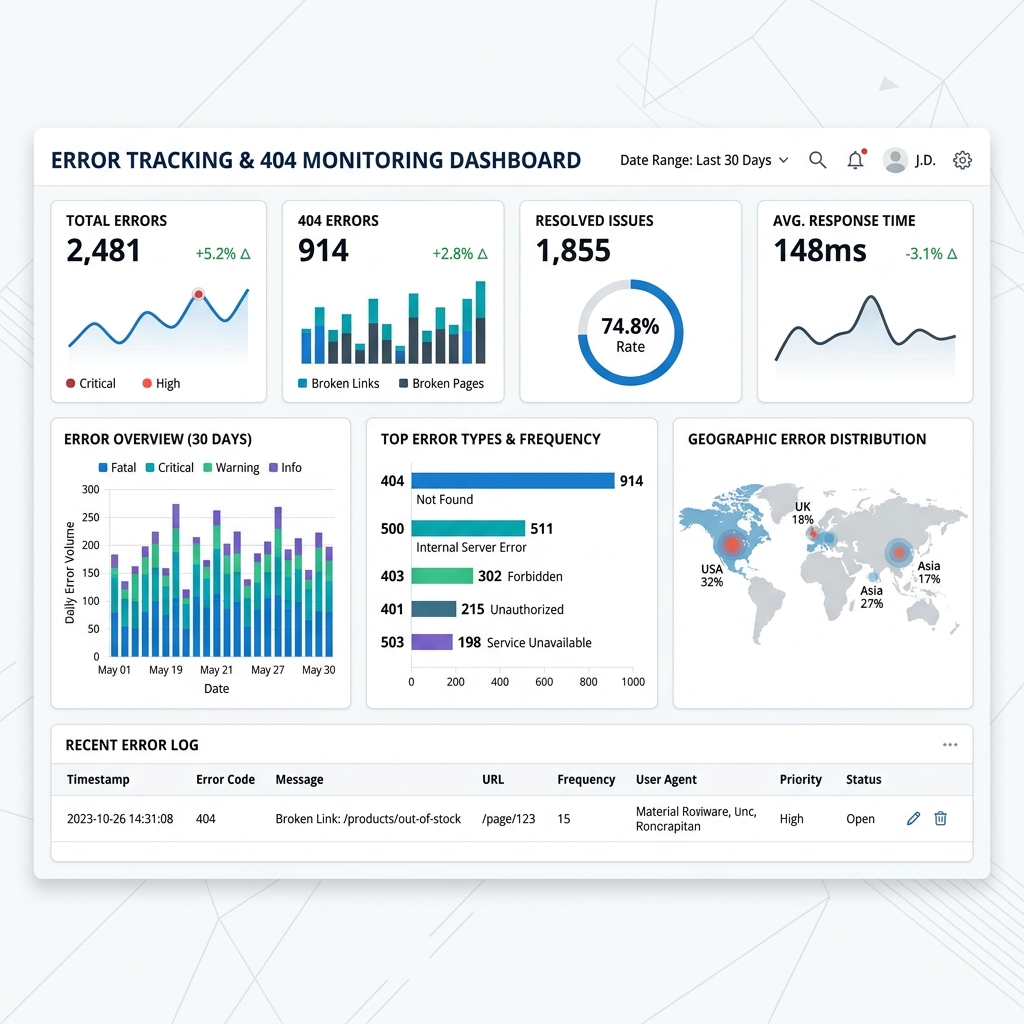Viewport: 1024px width, 1024px height.
Task: Sort by Priority column header
Action: click(801, 779)
